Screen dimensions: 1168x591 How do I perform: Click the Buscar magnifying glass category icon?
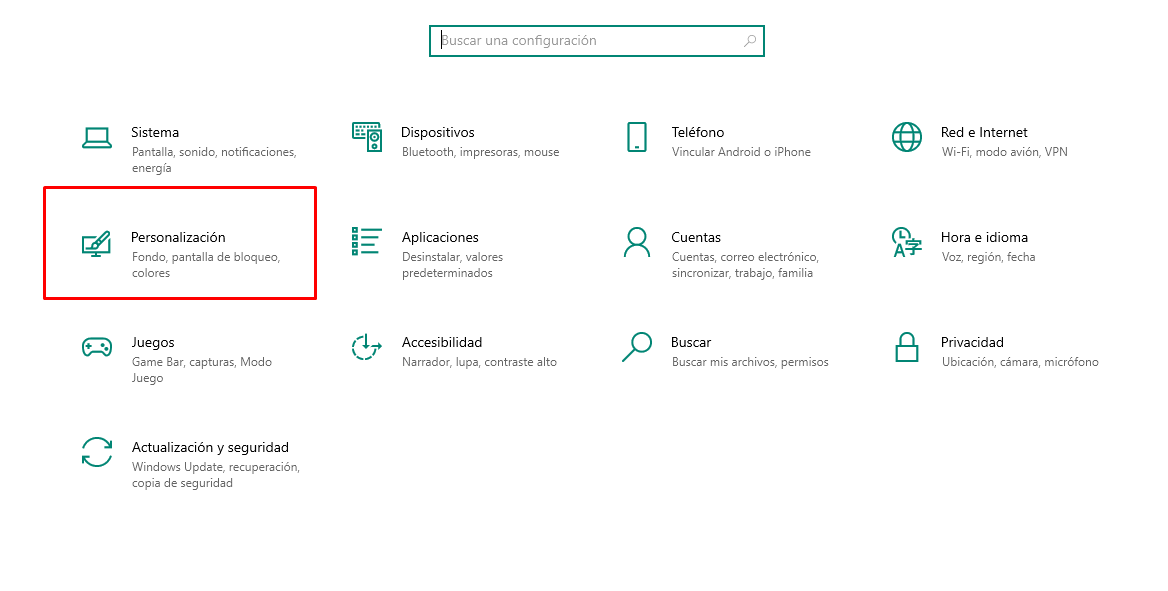[636, 347]
